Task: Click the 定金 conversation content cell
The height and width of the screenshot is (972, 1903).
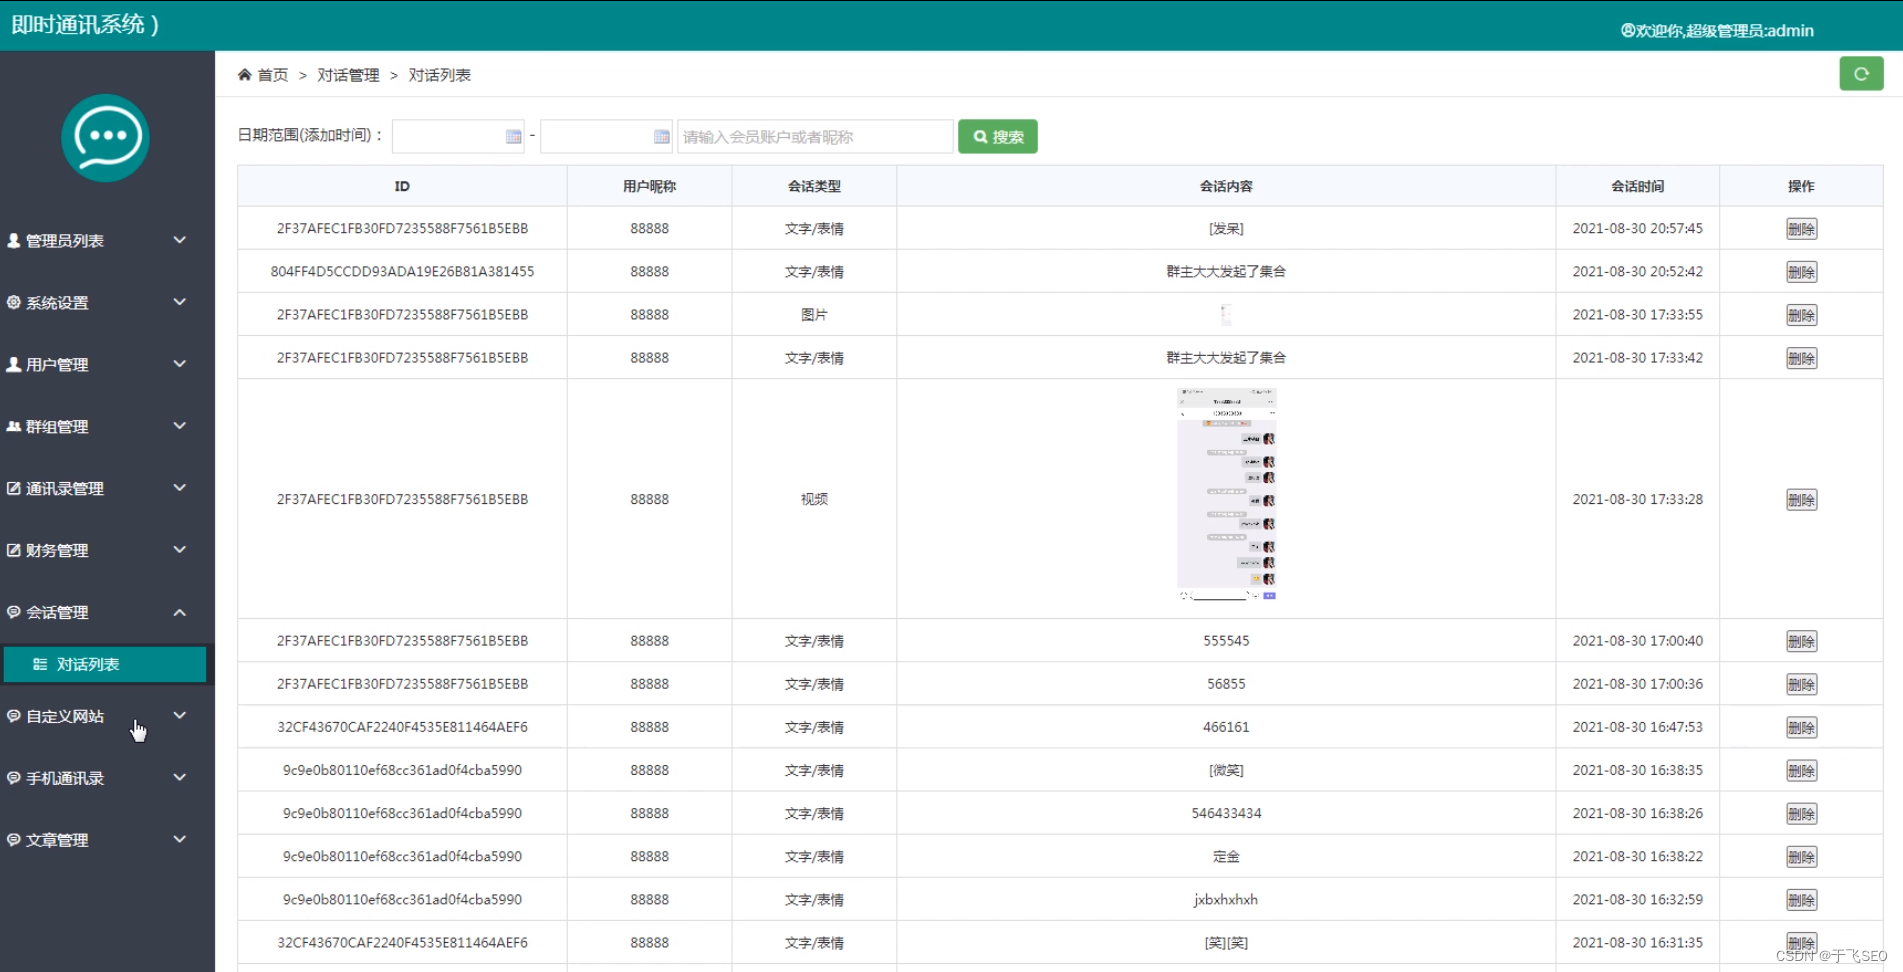Action: click(1226, 857)
